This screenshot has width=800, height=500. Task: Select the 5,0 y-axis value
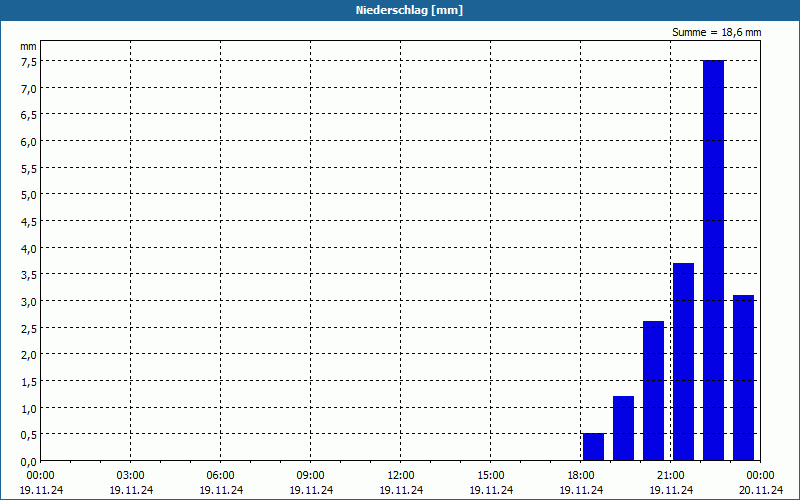pyautogui.click(x=29, y=195)
